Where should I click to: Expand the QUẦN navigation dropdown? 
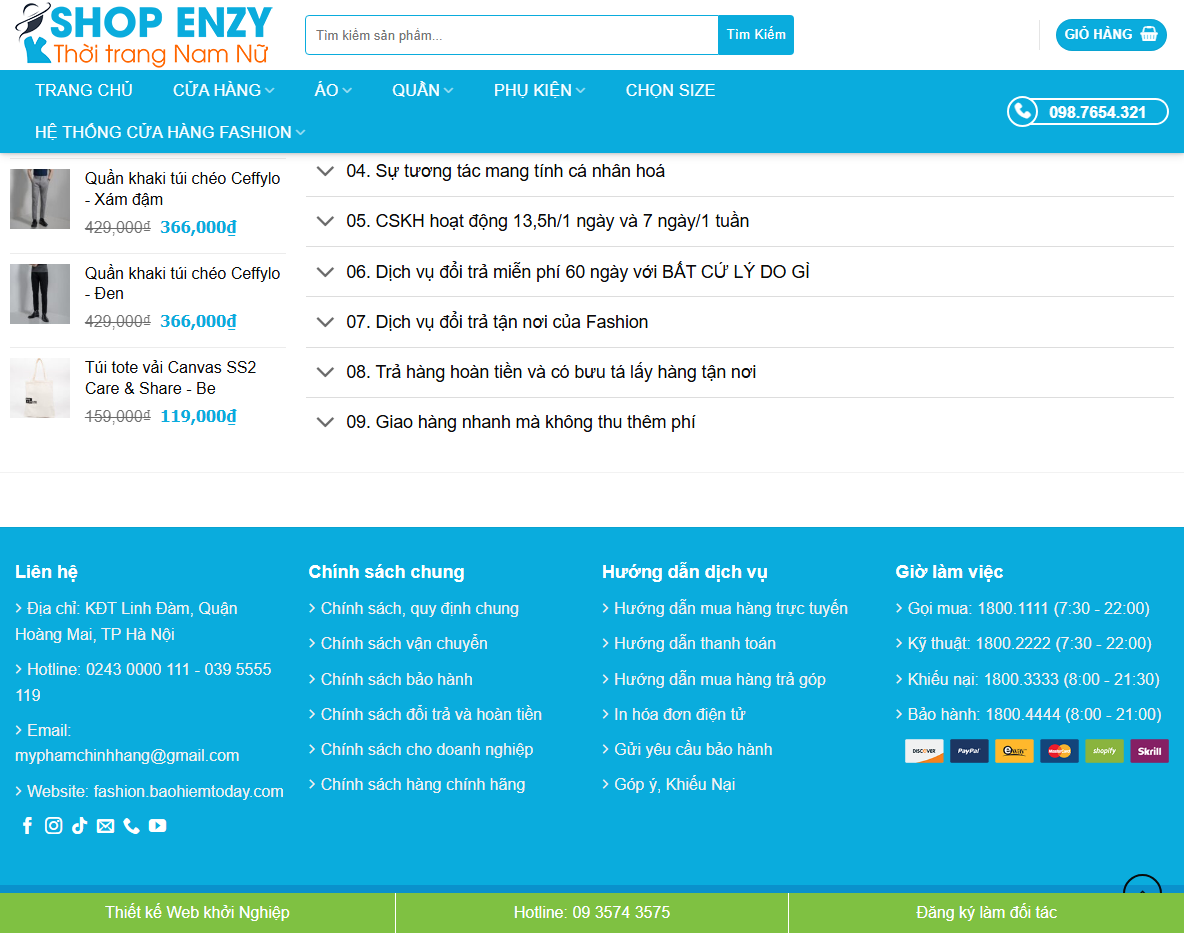coord(422,89)
